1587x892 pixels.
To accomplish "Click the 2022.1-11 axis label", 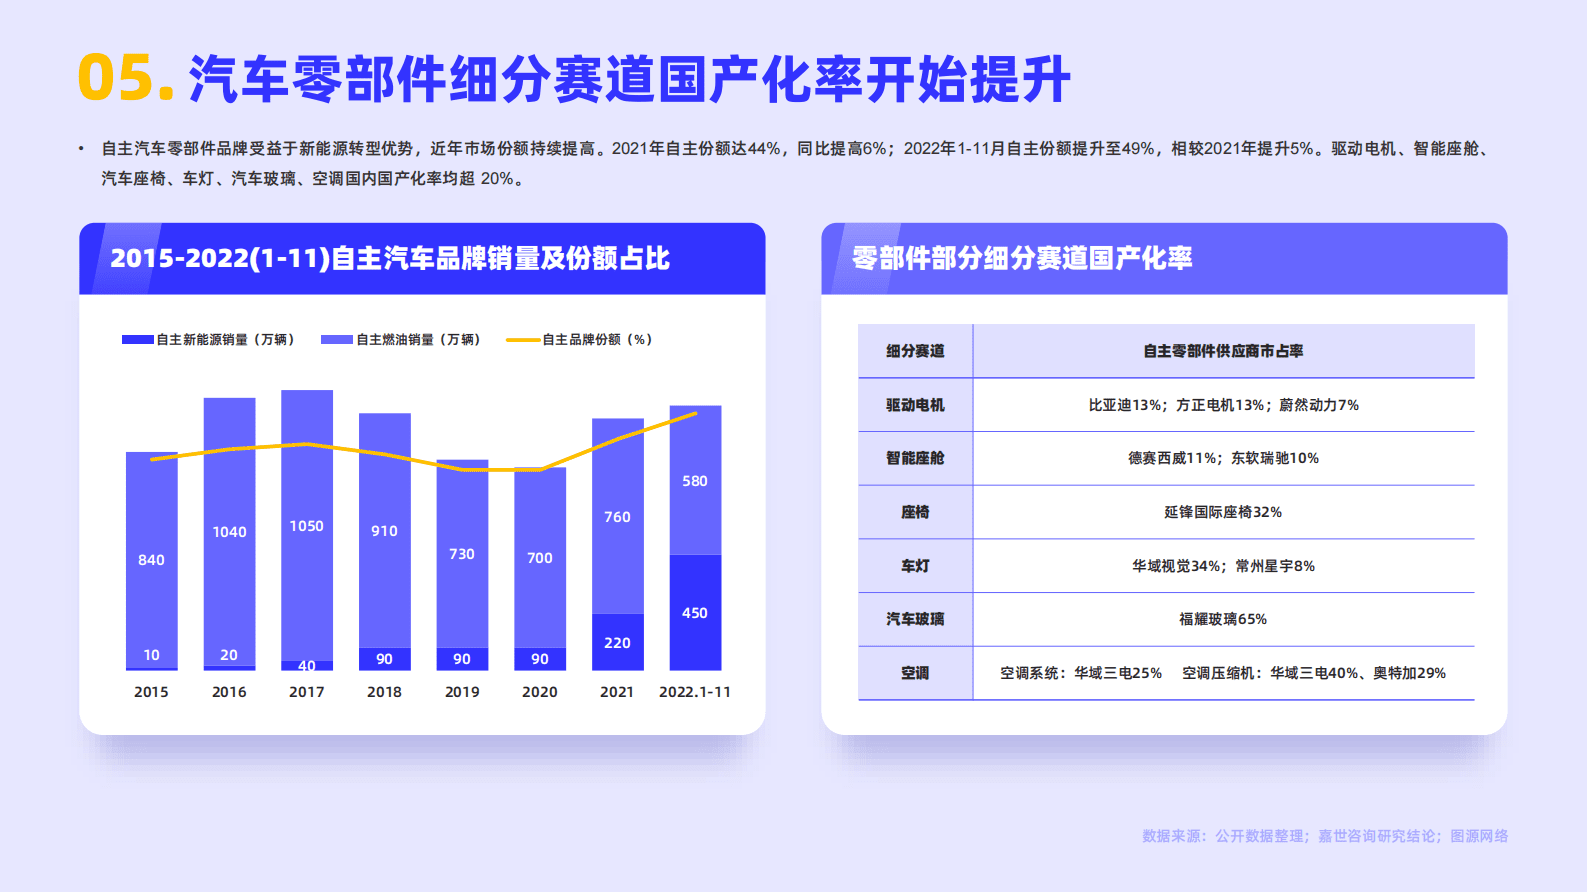I will pyautogui.click(x=695, y=692).
